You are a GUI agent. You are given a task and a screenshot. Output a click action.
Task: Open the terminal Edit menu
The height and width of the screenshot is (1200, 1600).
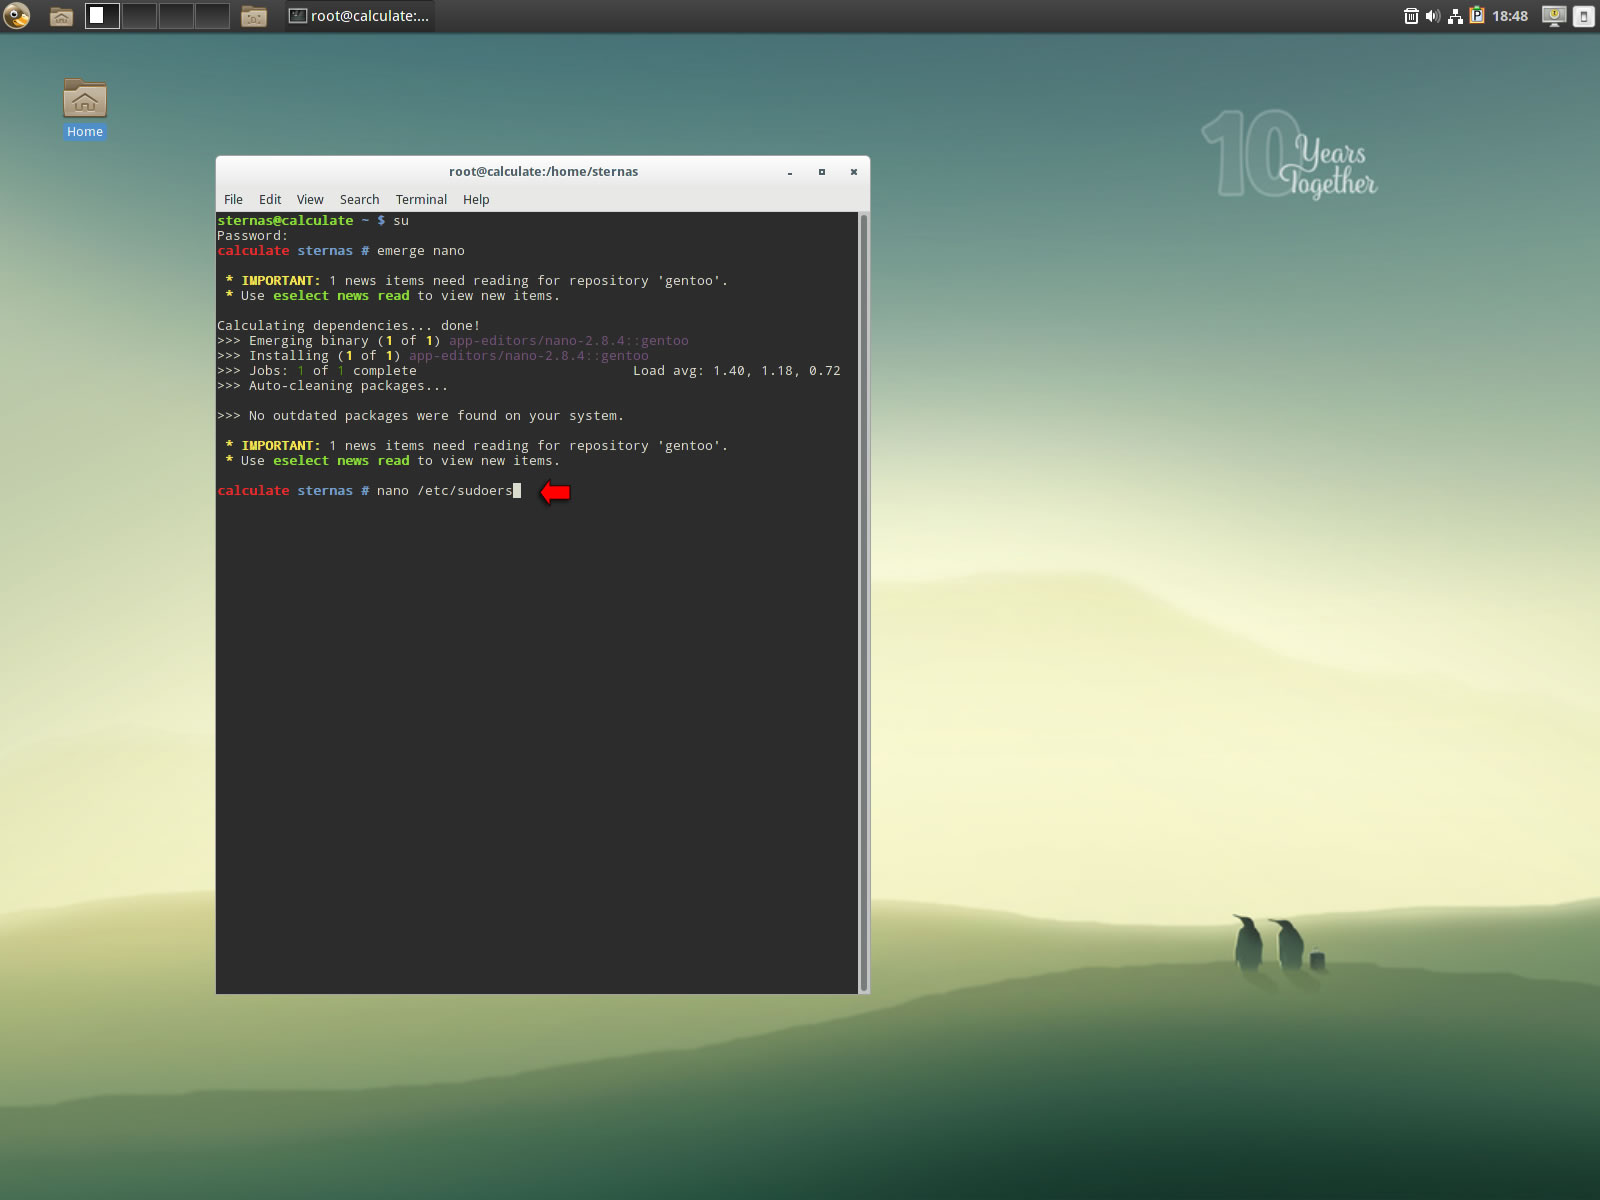click(270, 200)
